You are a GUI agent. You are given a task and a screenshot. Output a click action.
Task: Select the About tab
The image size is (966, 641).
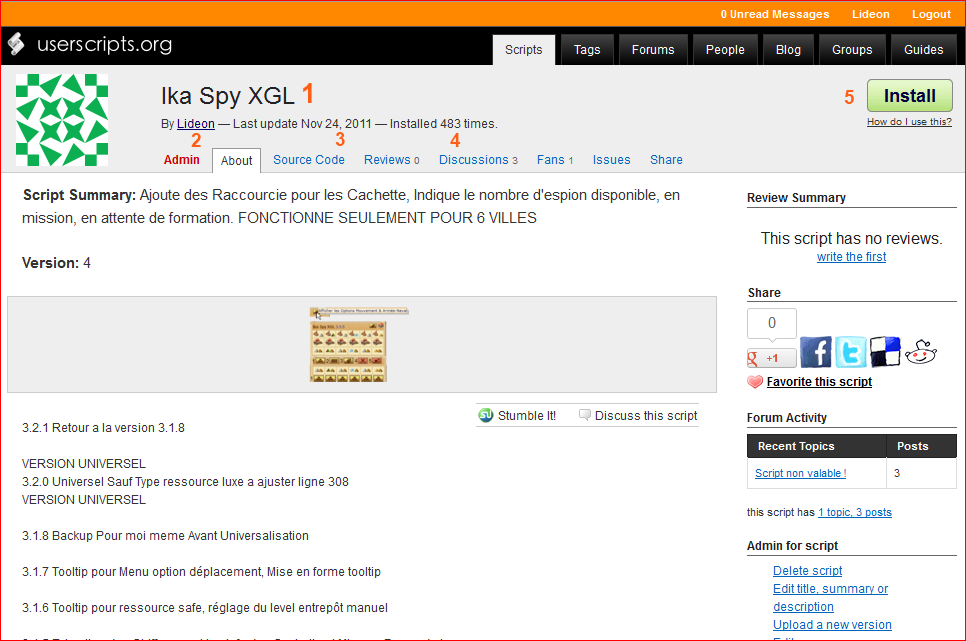[x=237, y=160]
